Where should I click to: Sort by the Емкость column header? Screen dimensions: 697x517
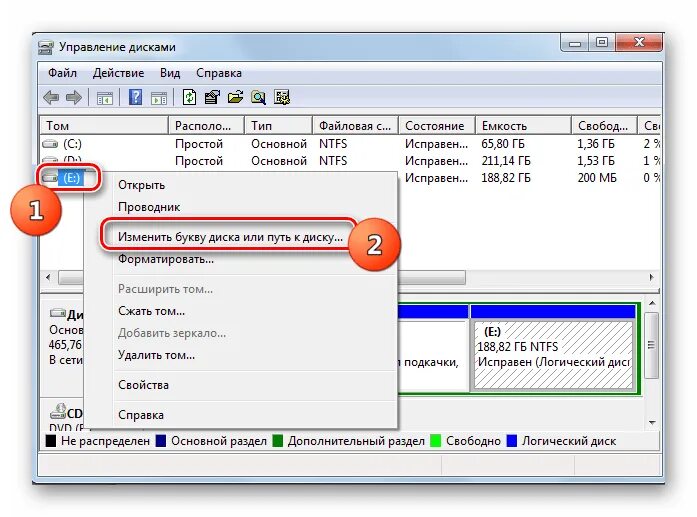point(523,125)
